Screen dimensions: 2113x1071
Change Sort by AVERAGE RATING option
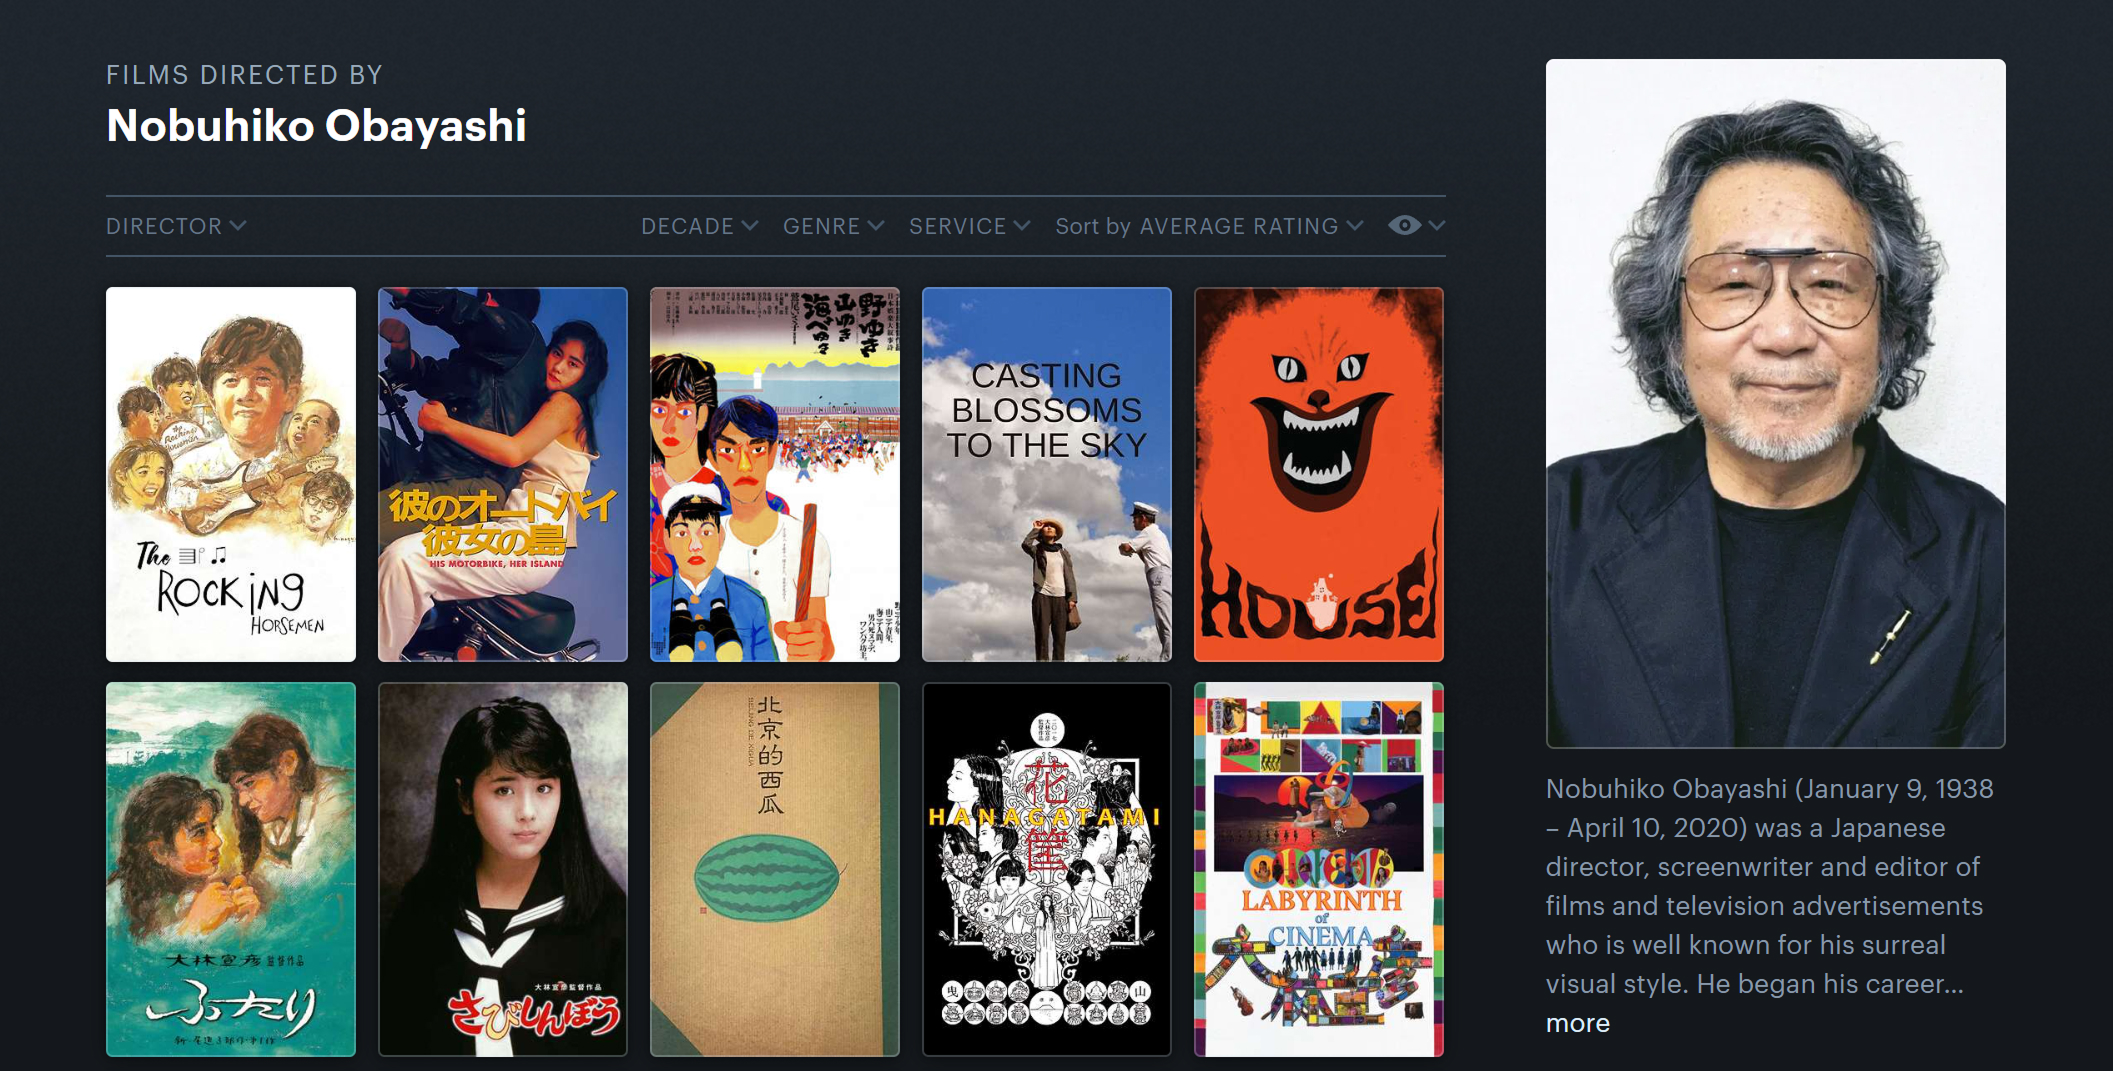[1209, 226]
